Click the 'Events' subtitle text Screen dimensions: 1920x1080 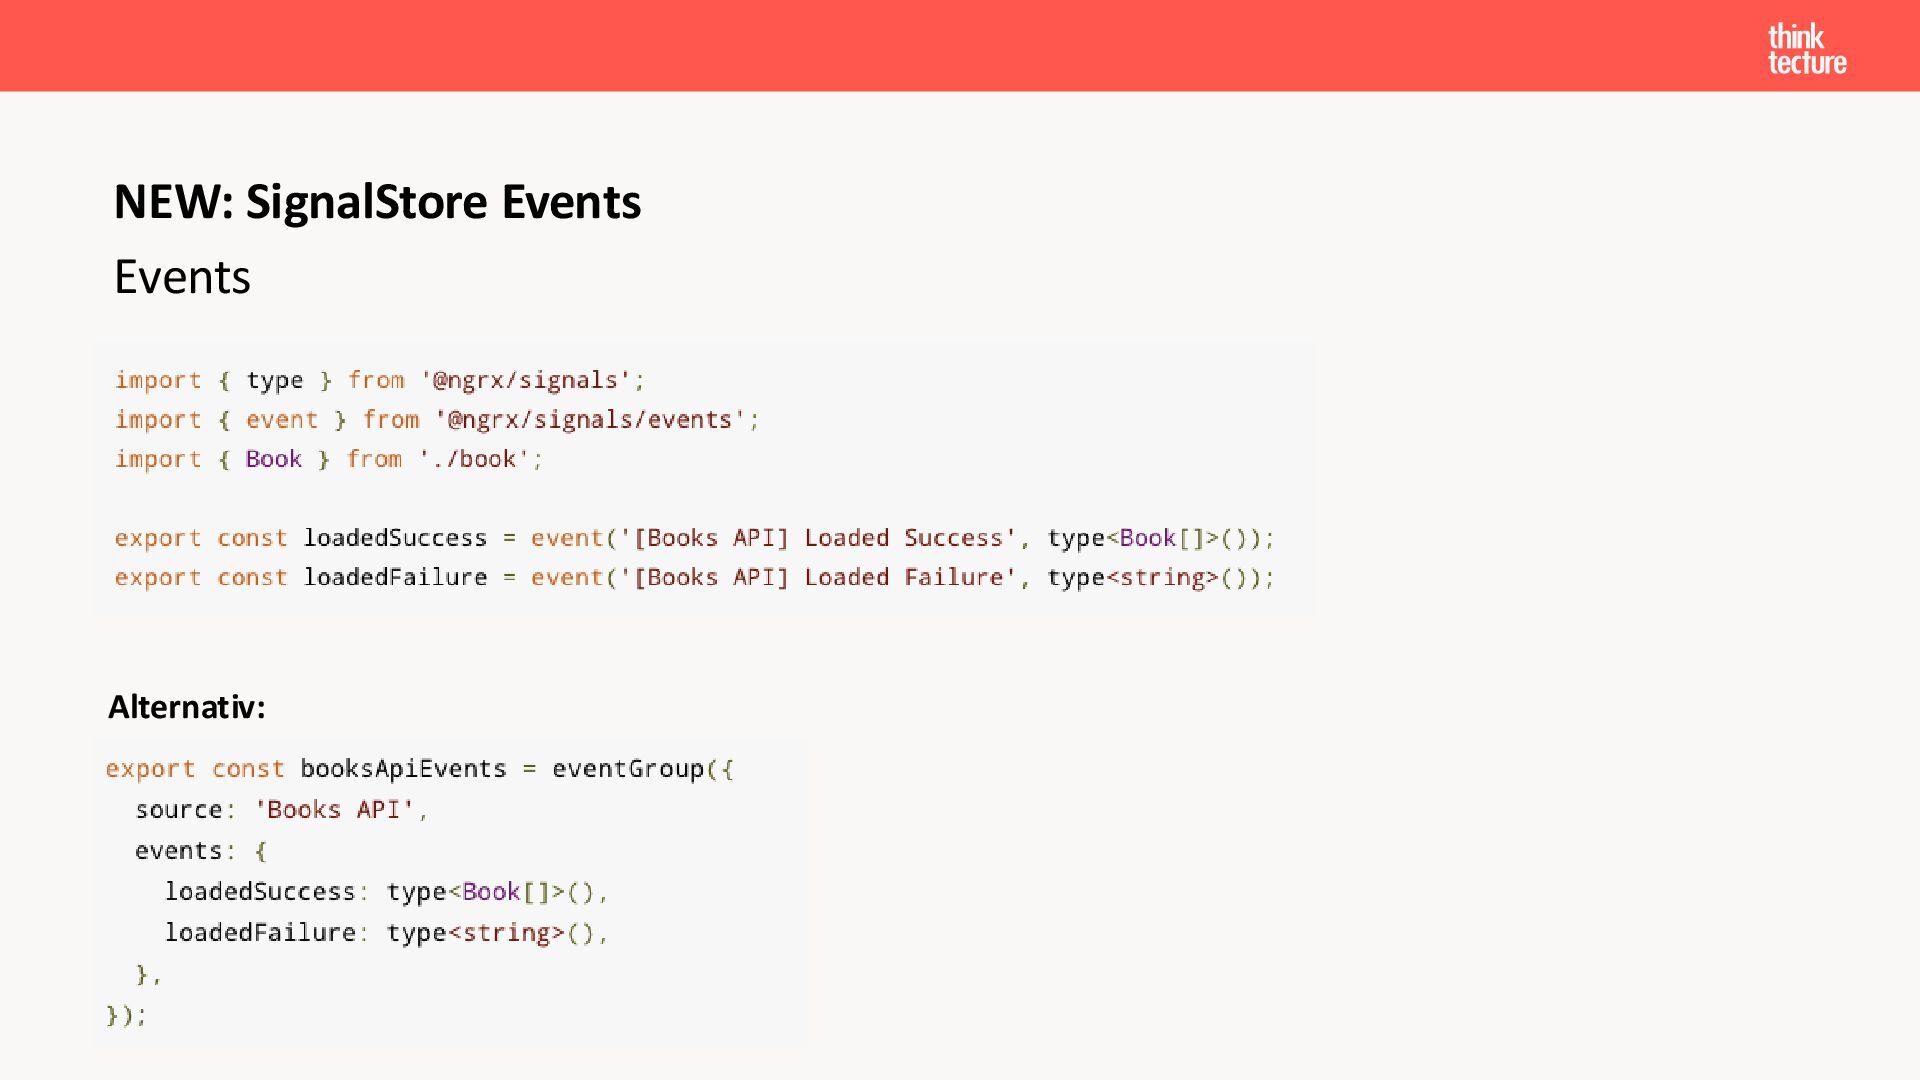coord(182,277)
